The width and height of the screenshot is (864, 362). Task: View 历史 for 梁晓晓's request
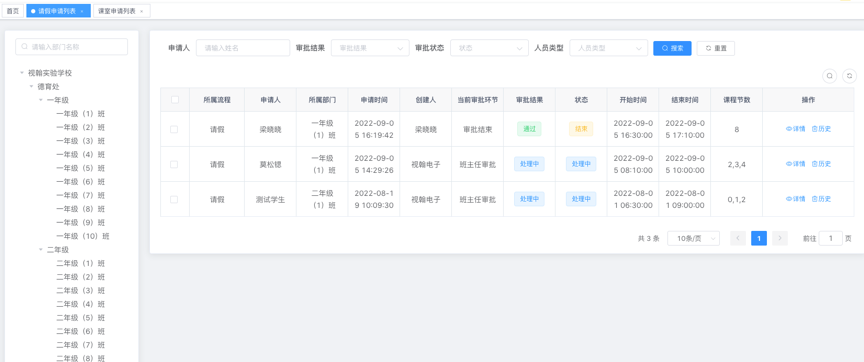tap(821, 129)
